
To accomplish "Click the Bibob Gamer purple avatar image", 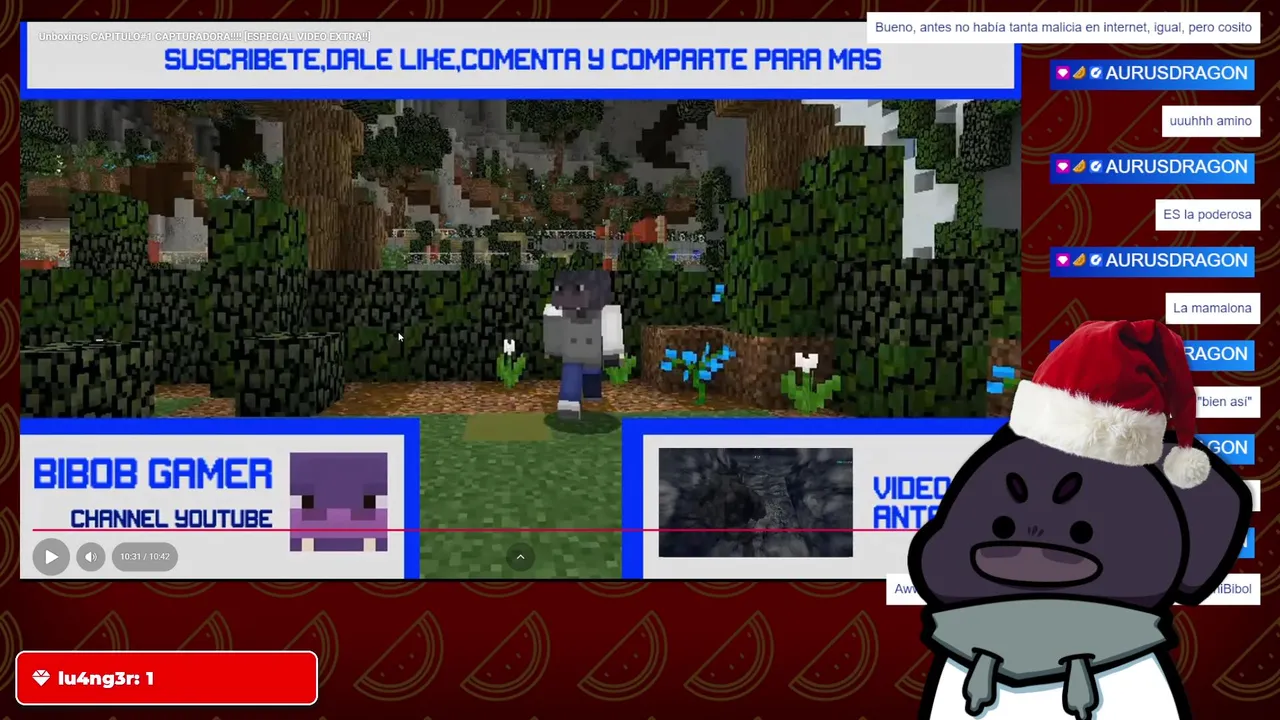I will point(338,501).
